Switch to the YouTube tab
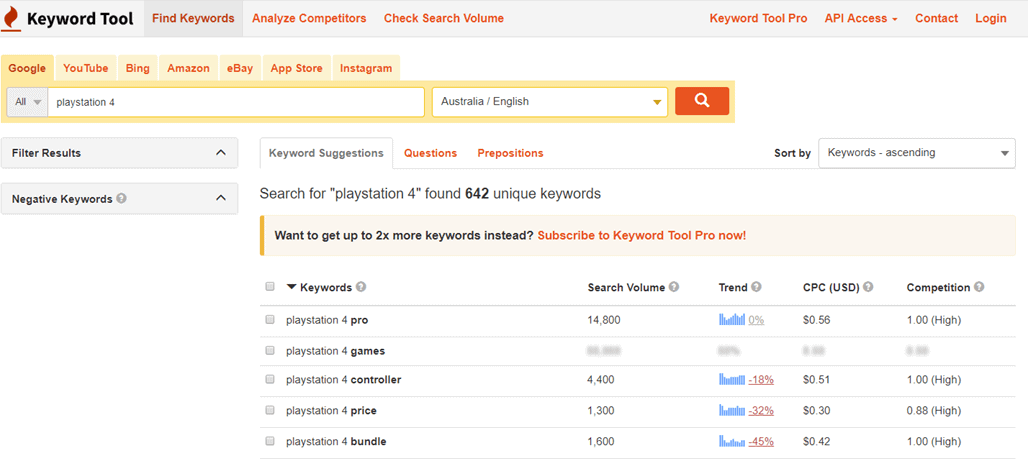This screenshot has height=461, width=1028. [x=86, y=68]
